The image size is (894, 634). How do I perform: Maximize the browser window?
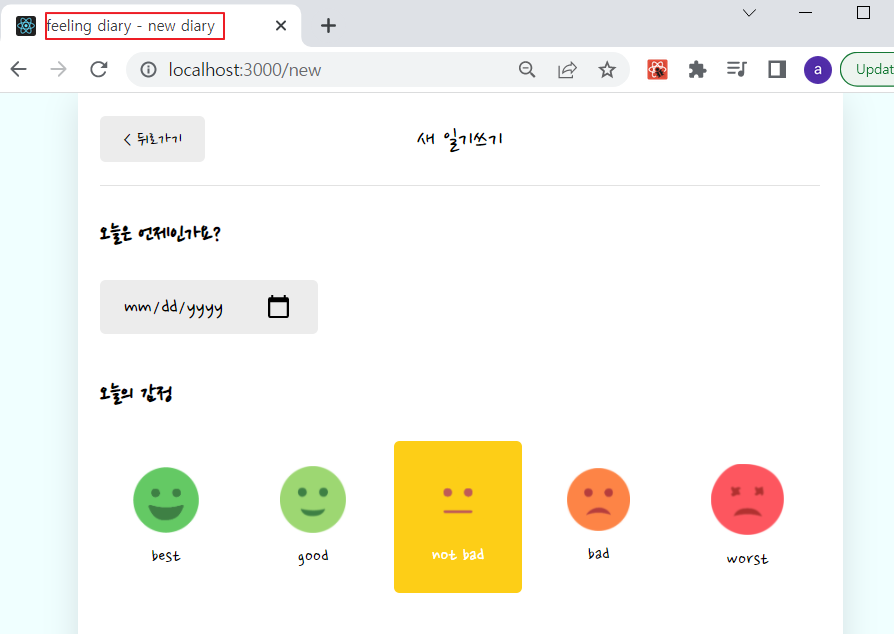[x=863, y=13]
